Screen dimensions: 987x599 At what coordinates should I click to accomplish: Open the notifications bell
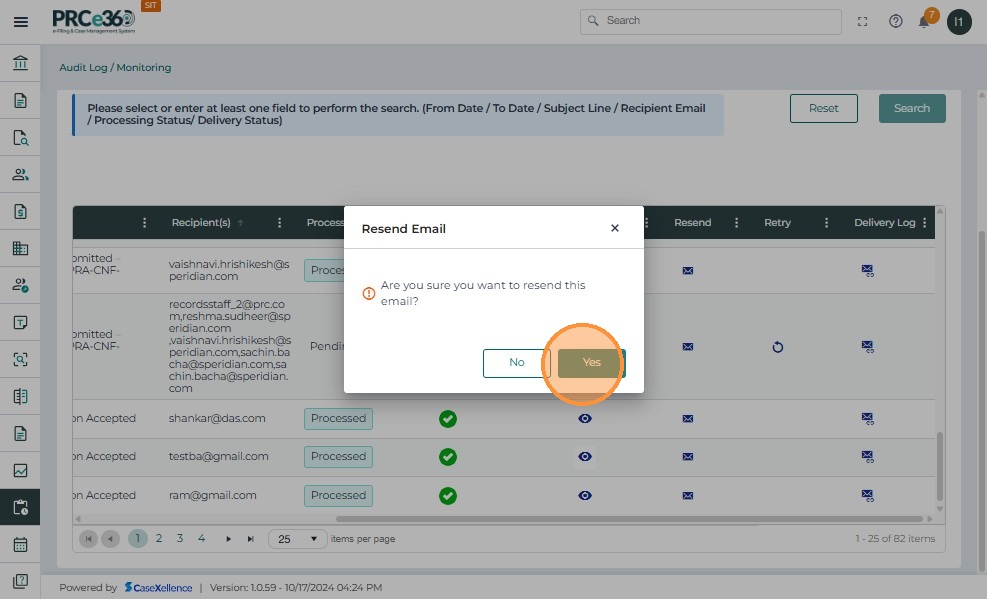(x=924, y=22)
